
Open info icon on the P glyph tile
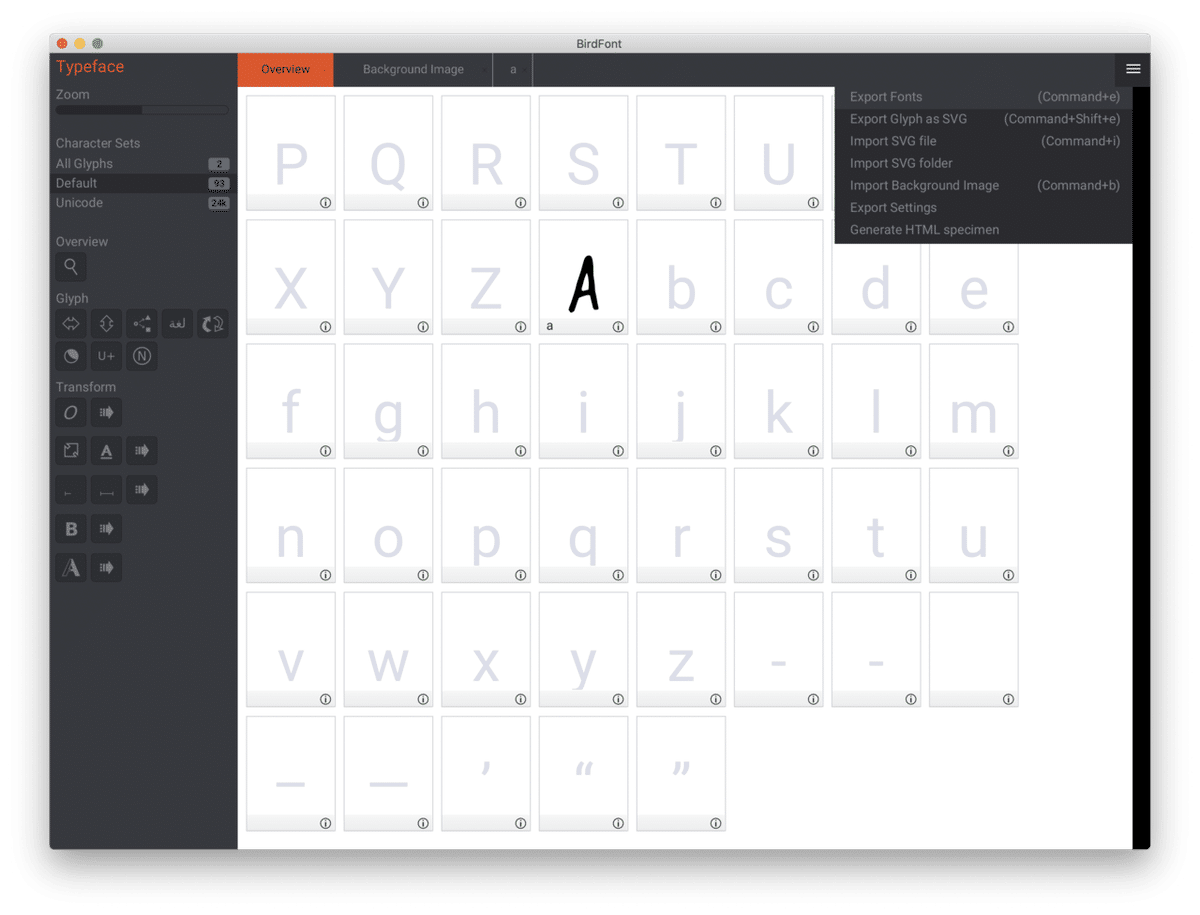point(325,203)
